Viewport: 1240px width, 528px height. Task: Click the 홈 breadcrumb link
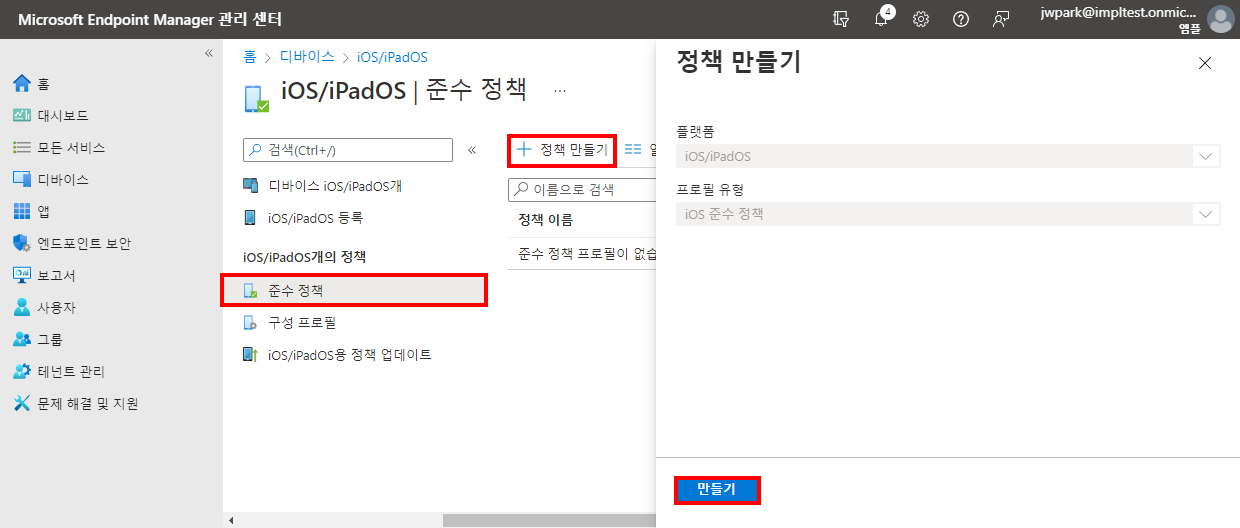point(251,57)
